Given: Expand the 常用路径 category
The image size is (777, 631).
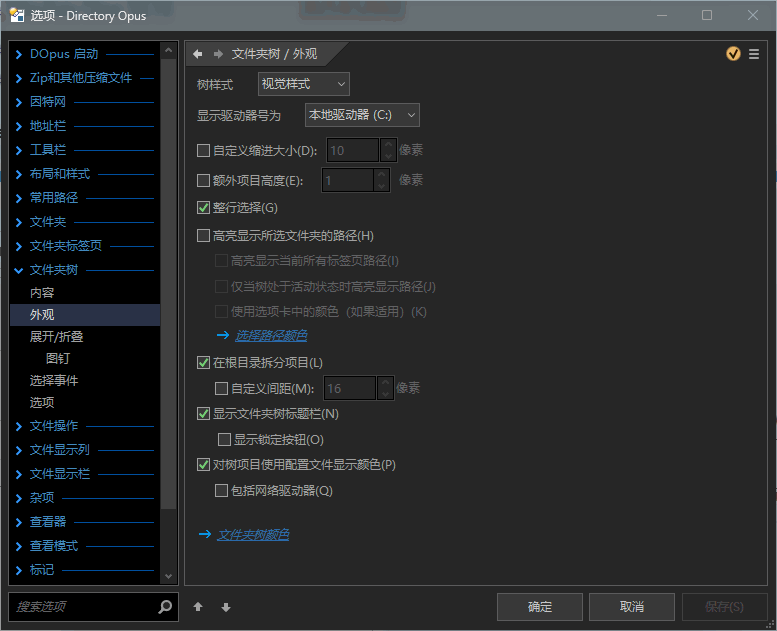Looking at the screenshot, I should pyautogui.click(x=19, y=198).
